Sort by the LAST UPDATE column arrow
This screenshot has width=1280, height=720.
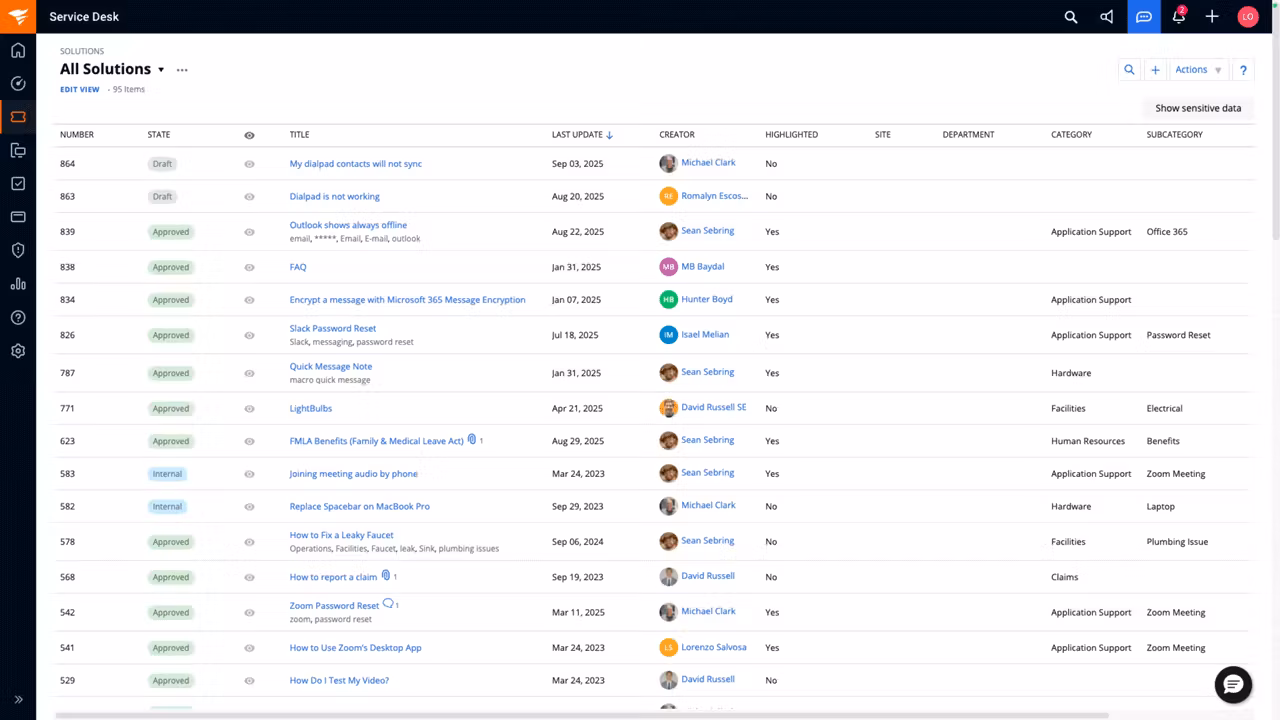[610, 134]
